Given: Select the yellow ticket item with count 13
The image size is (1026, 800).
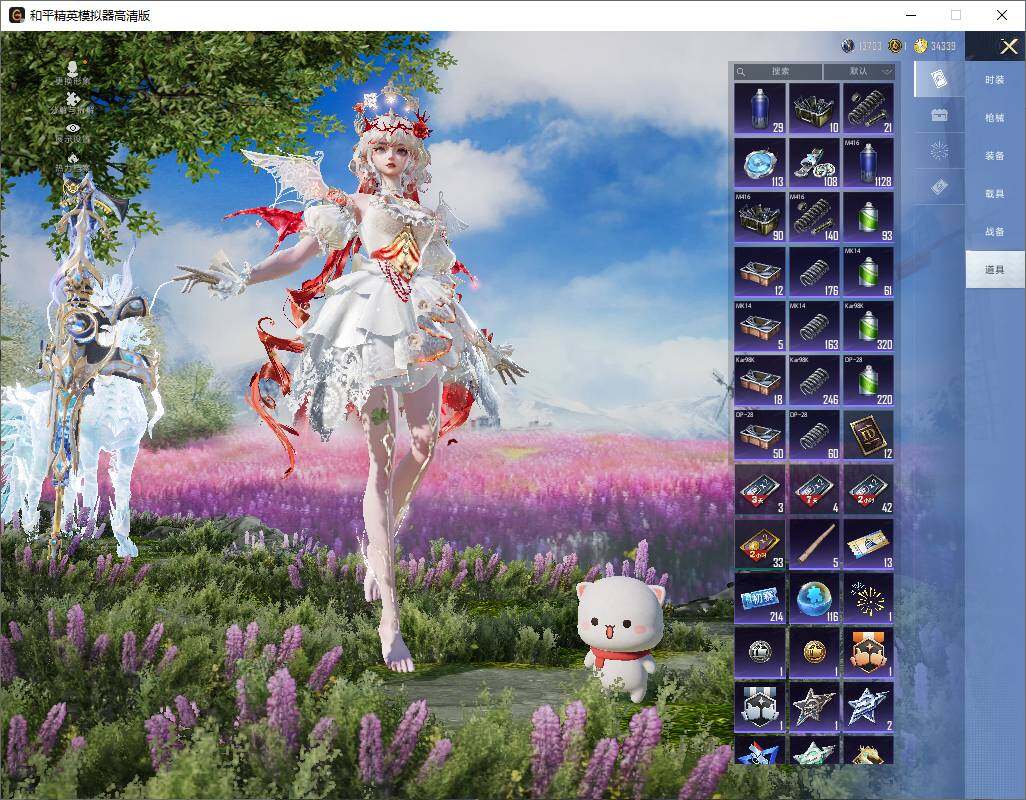Looking at the screenshot, I should point(868,544).
